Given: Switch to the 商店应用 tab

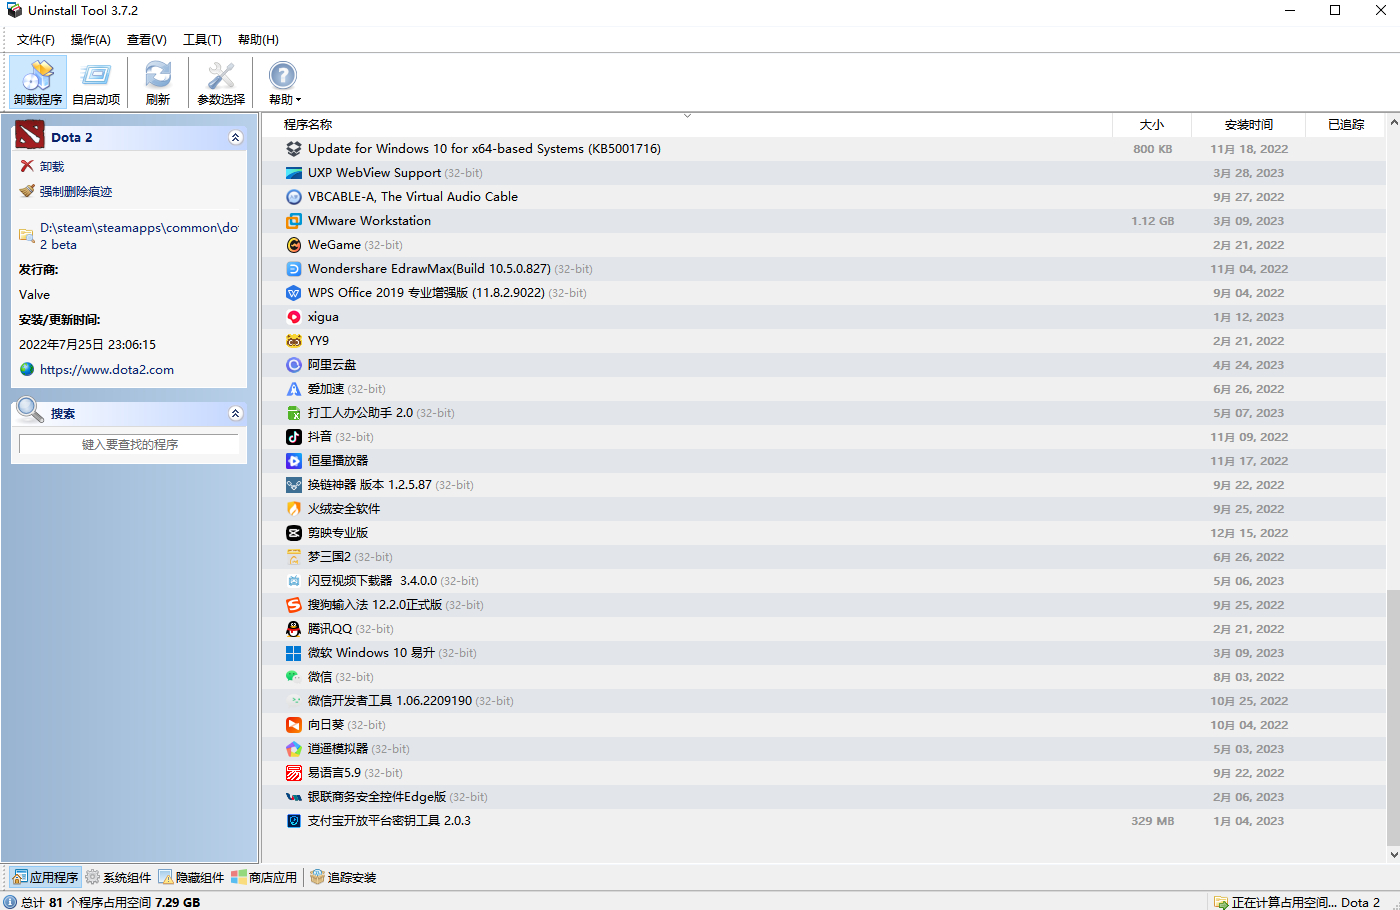Looking at the screenshot, I should pyautogui.click(x=264, y=877).
